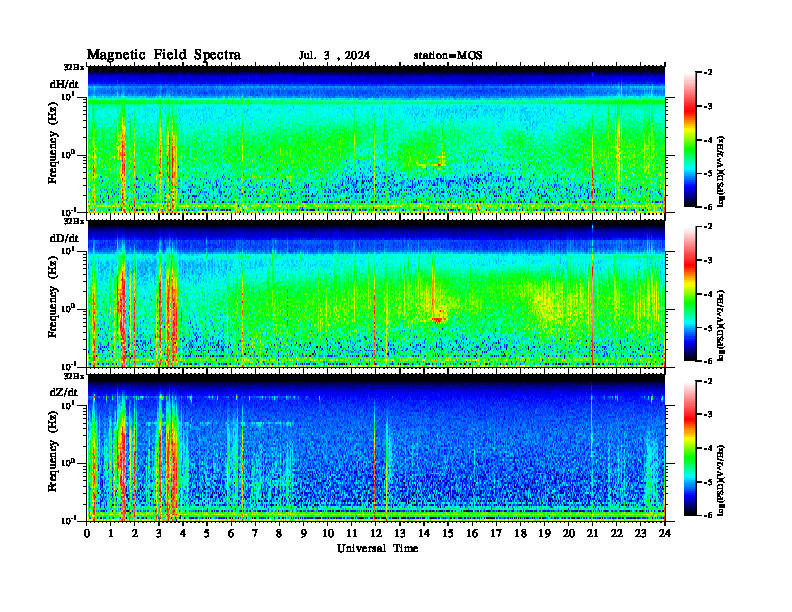
Task: Click the "station=MOS" label
Action: click(x=448, y=56)
